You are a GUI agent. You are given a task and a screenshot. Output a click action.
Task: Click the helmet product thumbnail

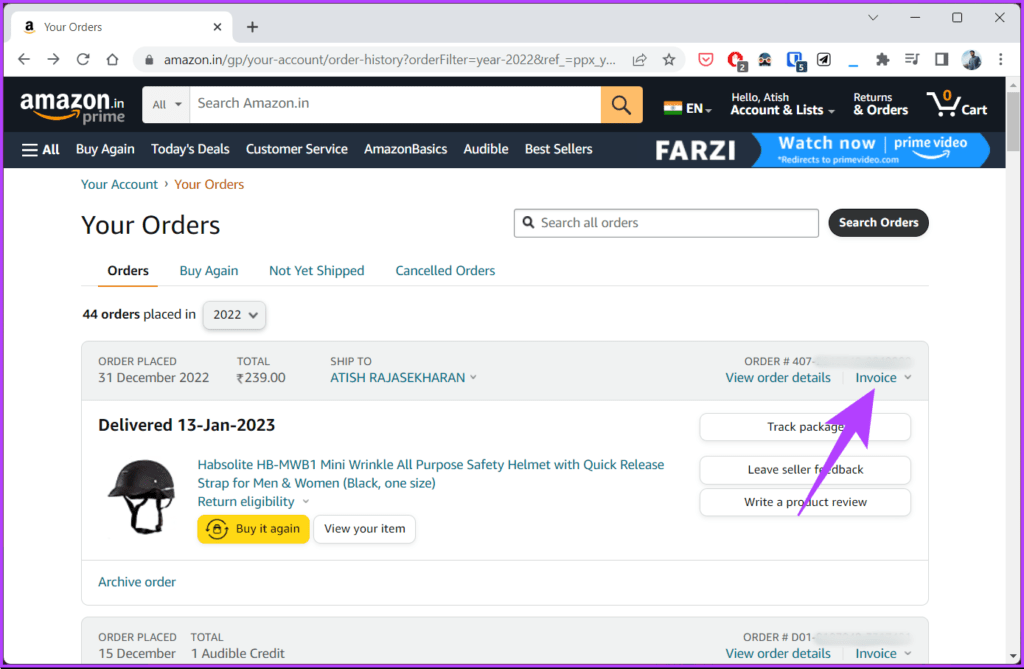point(142,497)
